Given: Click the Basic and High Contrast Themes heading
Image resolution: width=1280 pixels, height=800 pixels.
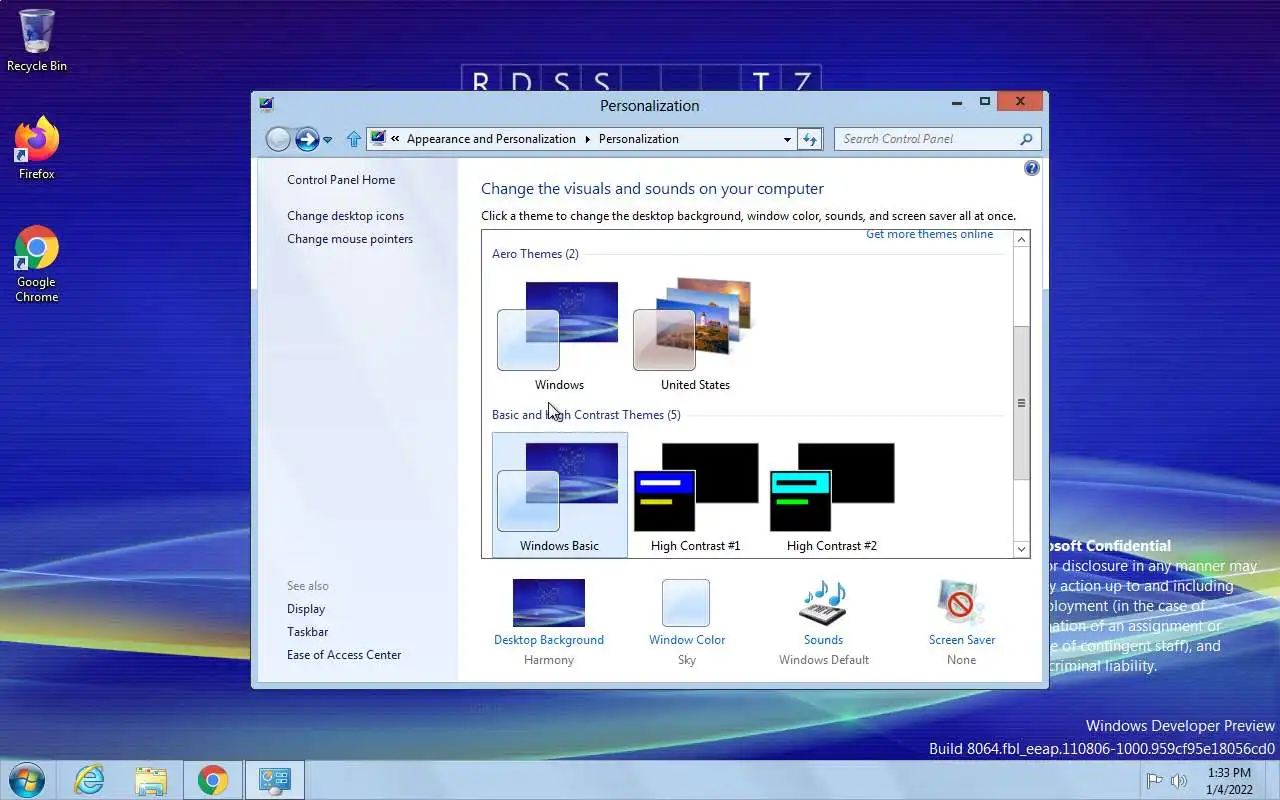Looking at the screenshot, I should point(586,415).
